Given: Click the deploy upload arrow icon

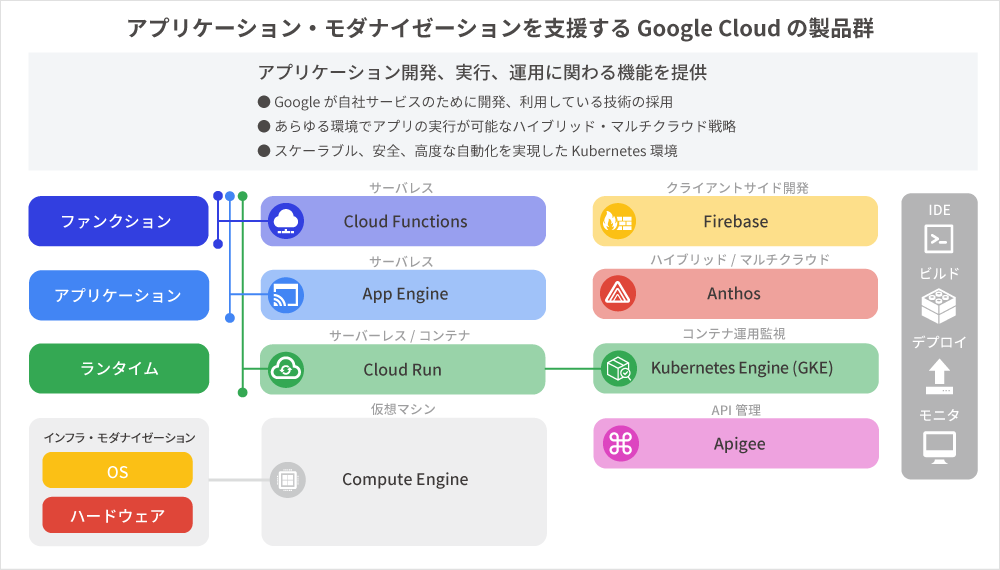Looking at the screenshot, I should point(938,376).
